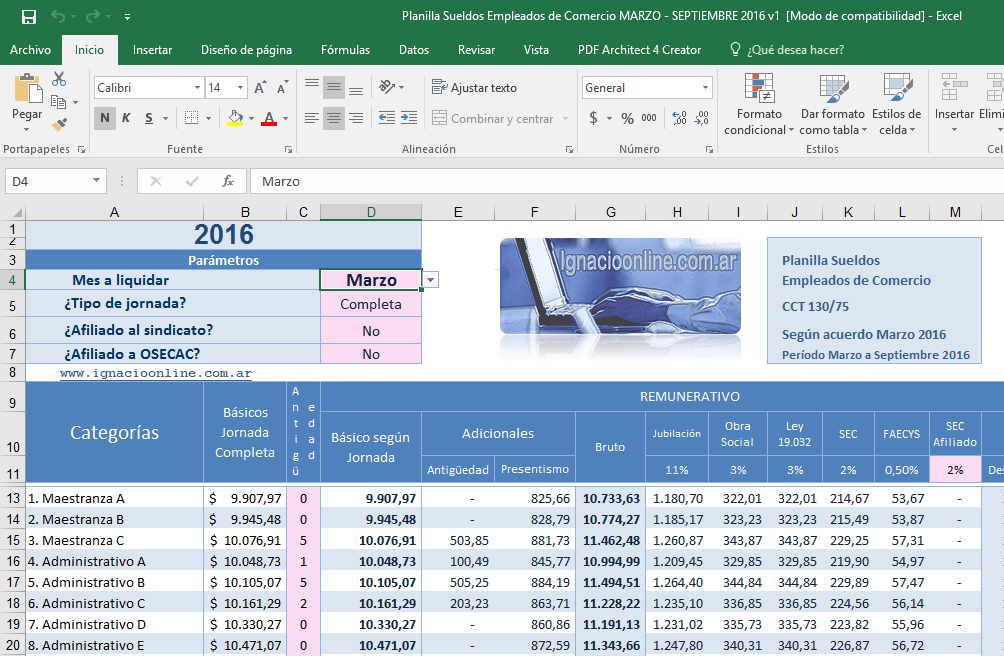The image size is (1004, 656).
Task: Switch to Fórmulas tab
Action: pyautogui.click(x=345, y=50)
